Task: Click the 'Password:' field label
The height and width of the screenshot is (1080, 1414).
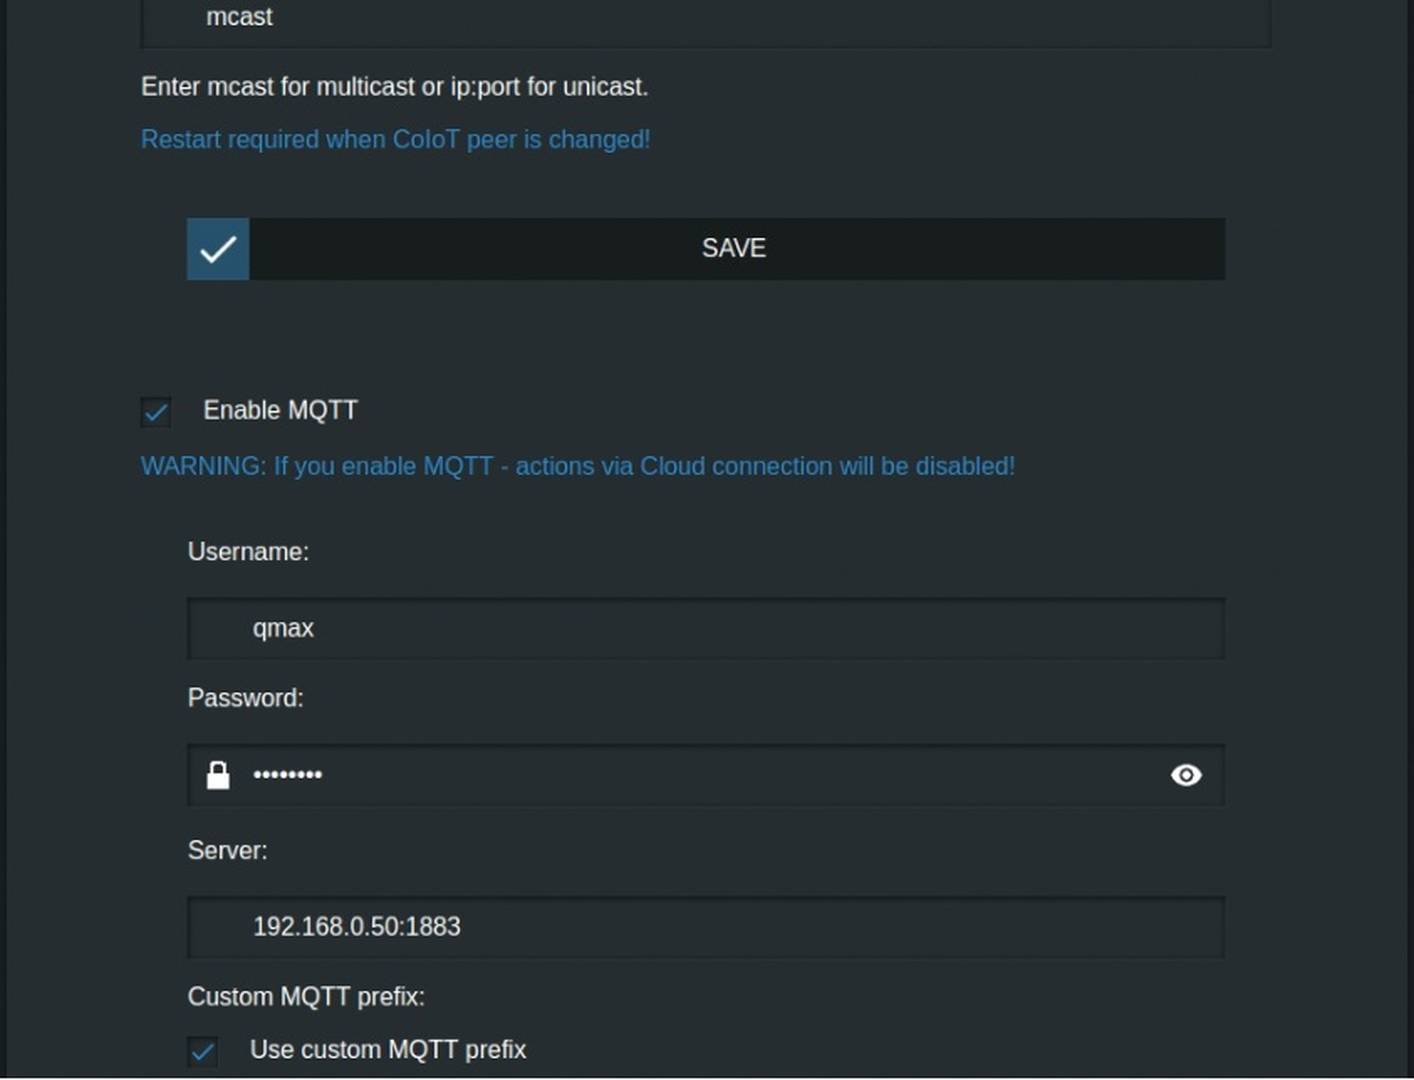Action: pos(245,698)
